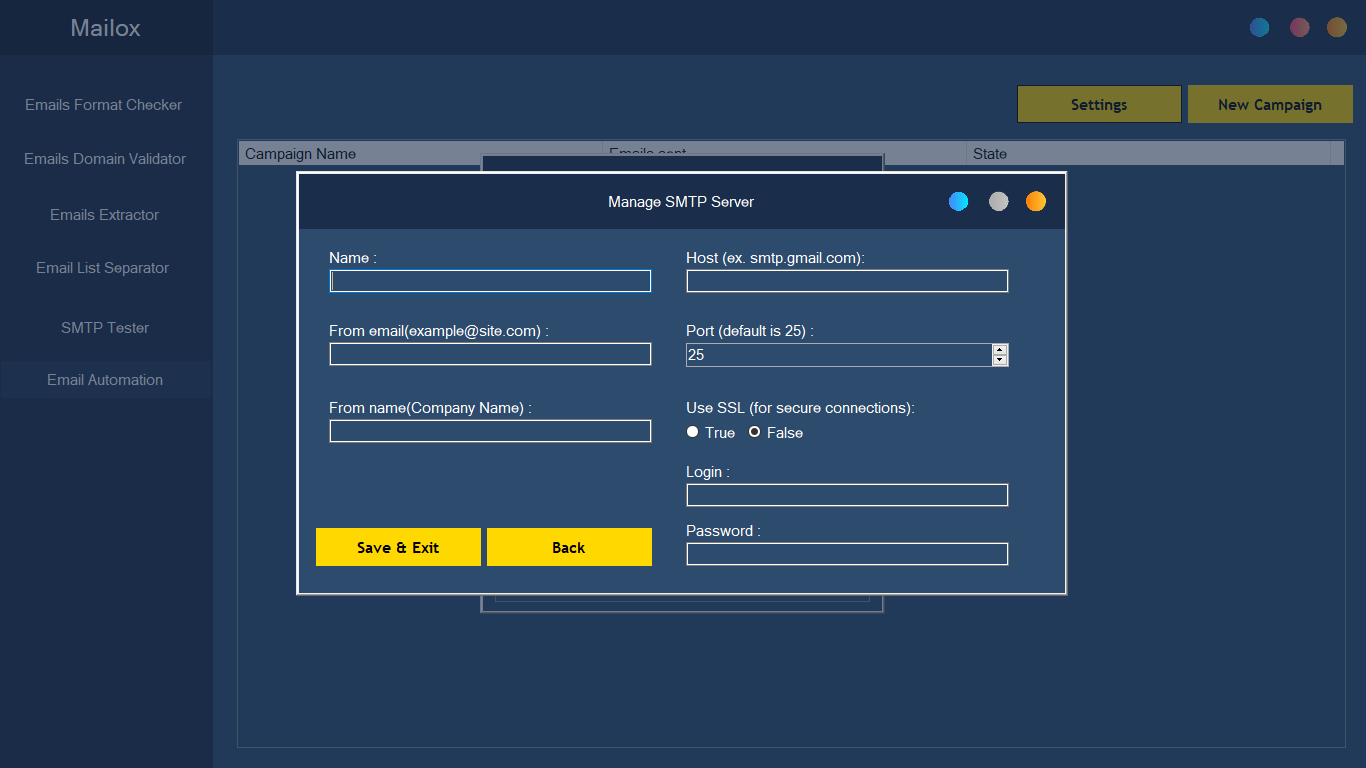1366x768 pixels.
Task: Enable the True SSL radio button
Action: [692, 432]
